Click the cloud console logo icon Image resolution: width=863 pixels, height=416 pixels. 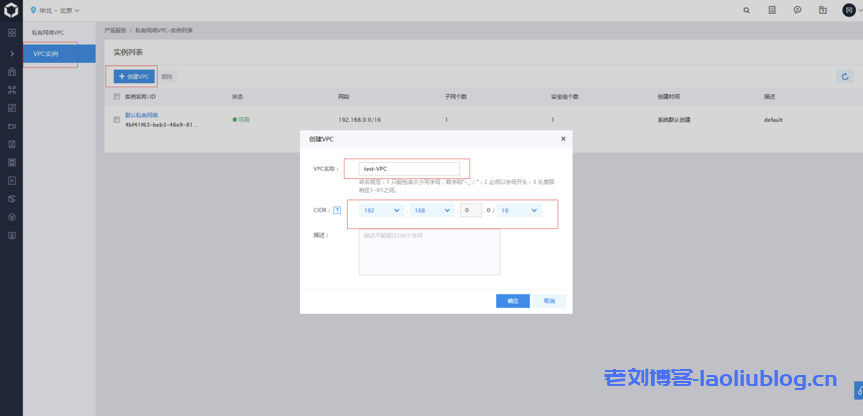11,10
